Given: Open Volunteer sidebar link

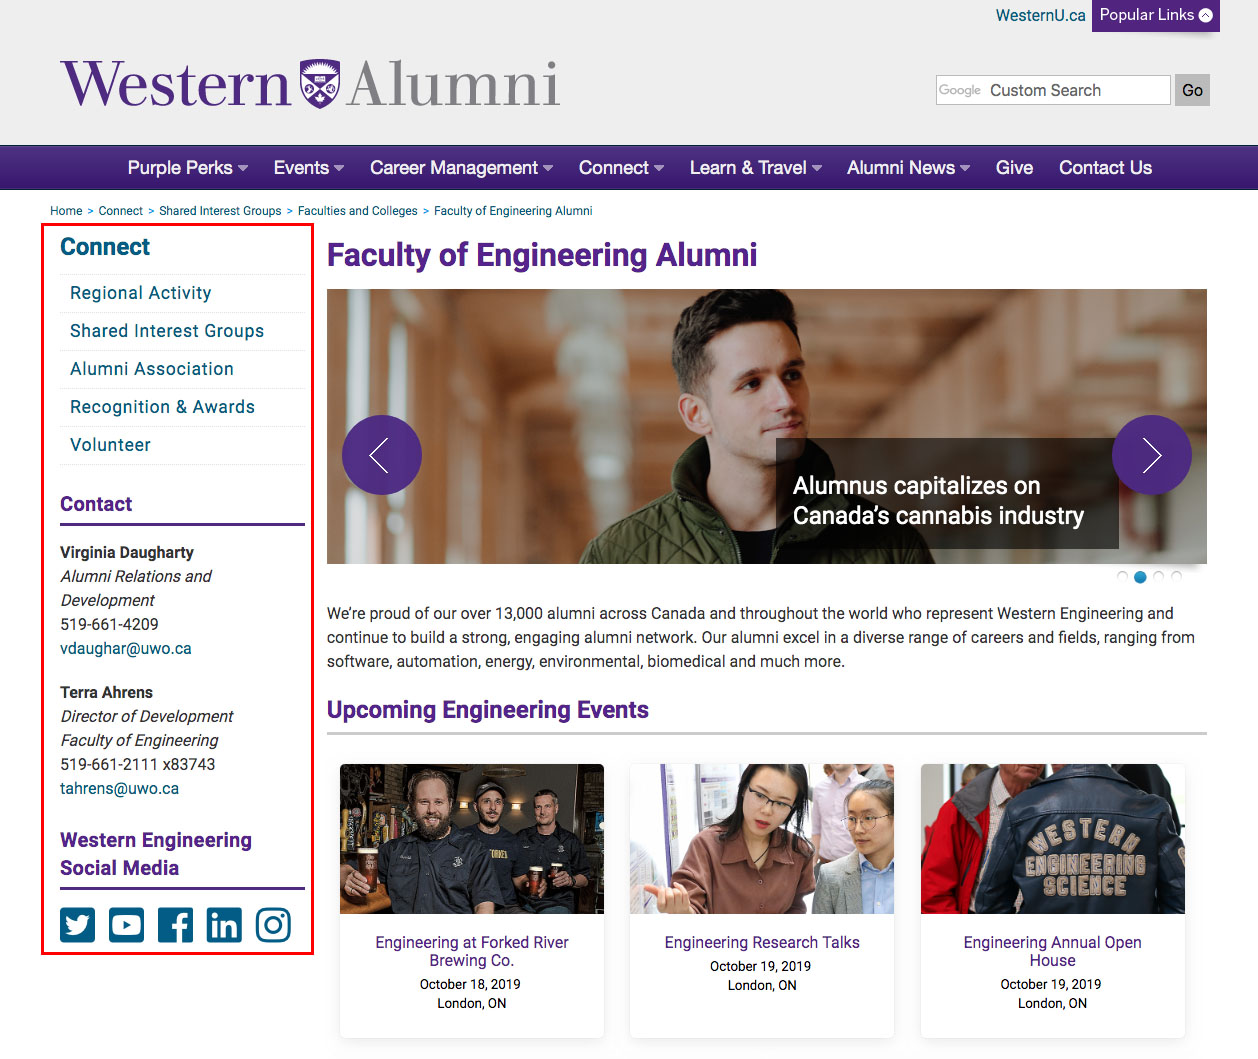Looking at the screenshot, I should coord(110,445).
